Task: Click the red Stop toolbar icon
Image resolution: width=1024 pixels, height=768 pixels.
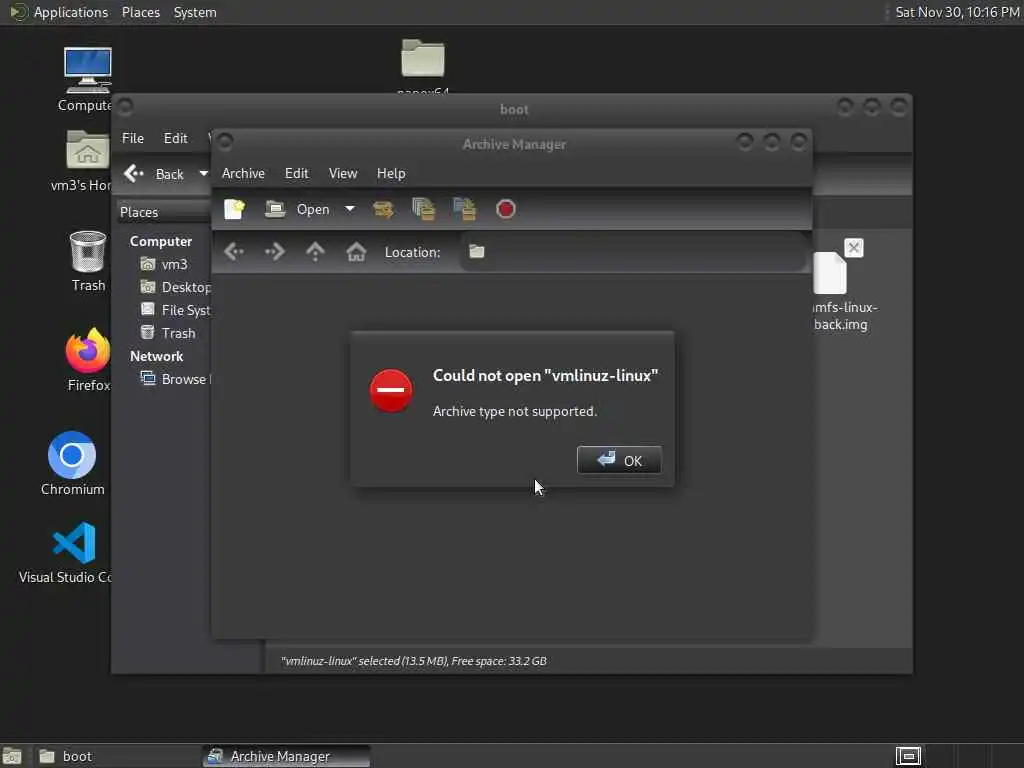Action: (x=505, y=209)
